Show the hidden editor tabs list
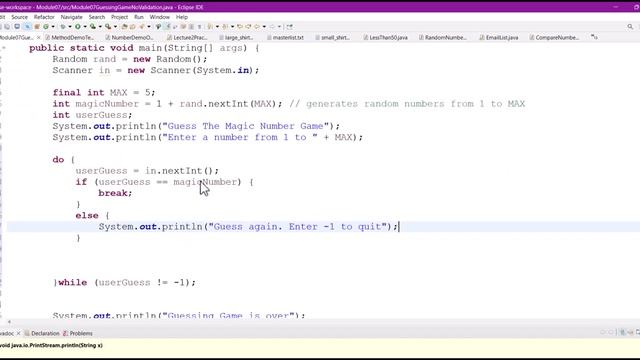This screenshot has width=640, height=360. coord(594,37)
